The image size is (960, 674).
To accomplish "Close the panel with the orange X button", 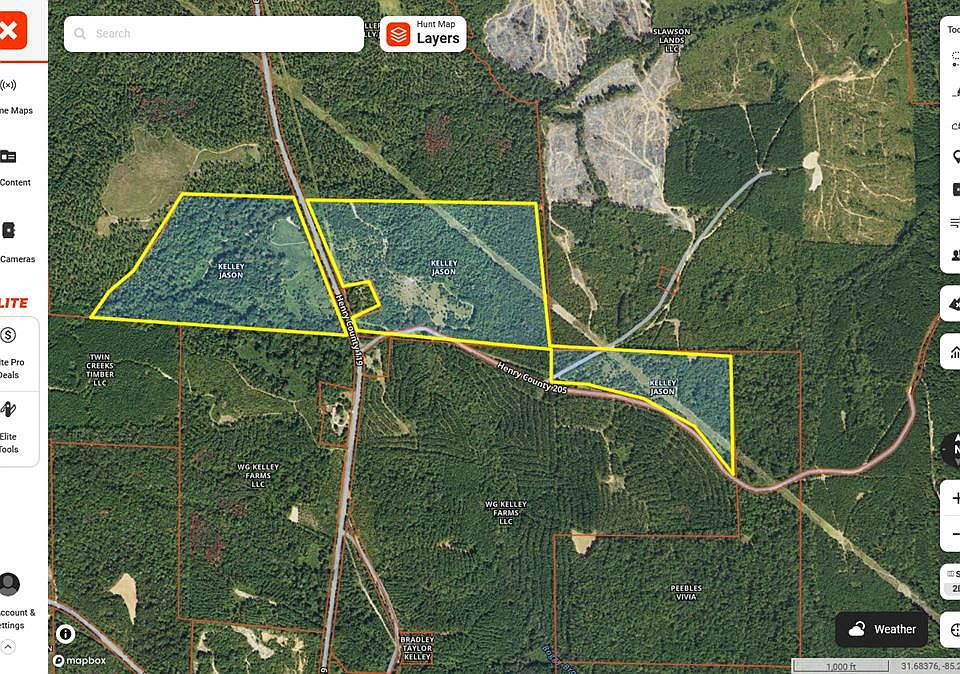I will pyautogui.click(x=11, y=31).
